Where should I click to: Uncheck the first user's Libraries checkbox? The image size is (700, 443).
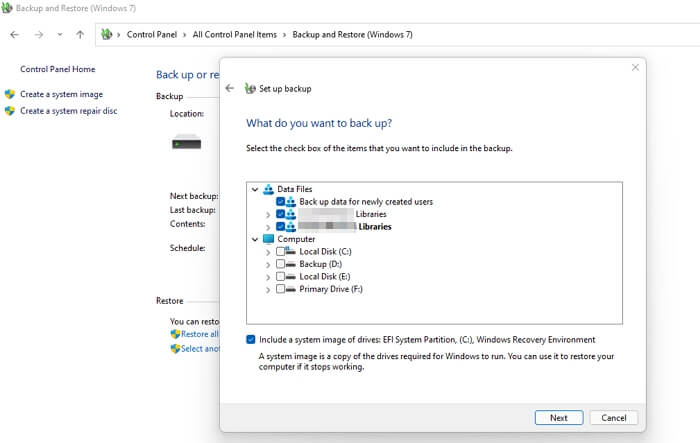(x=280, y=214)
